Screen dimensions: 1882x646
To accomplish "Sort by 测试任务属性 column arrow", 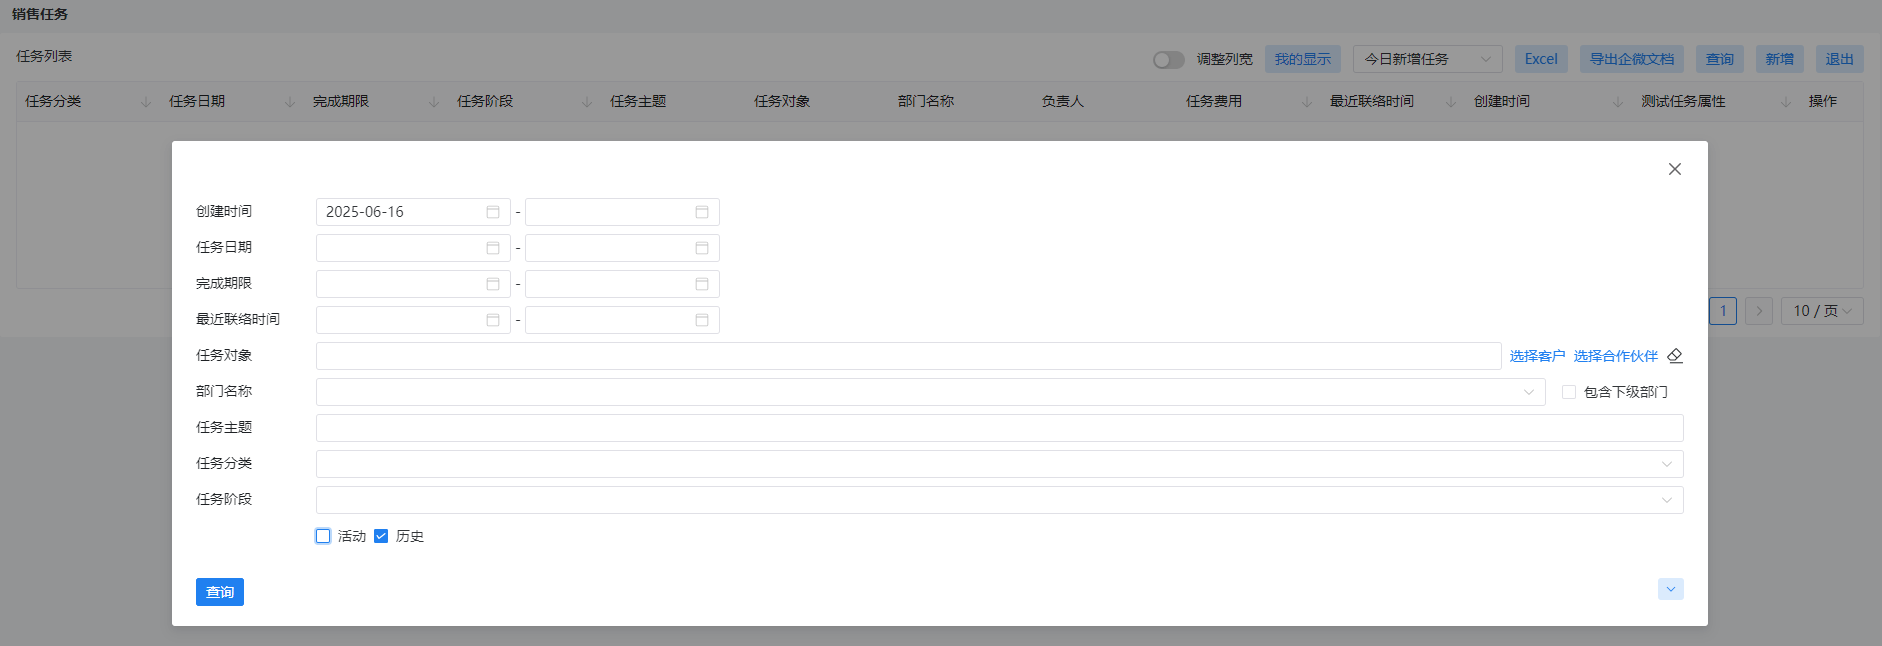I will click(1786, 102).
